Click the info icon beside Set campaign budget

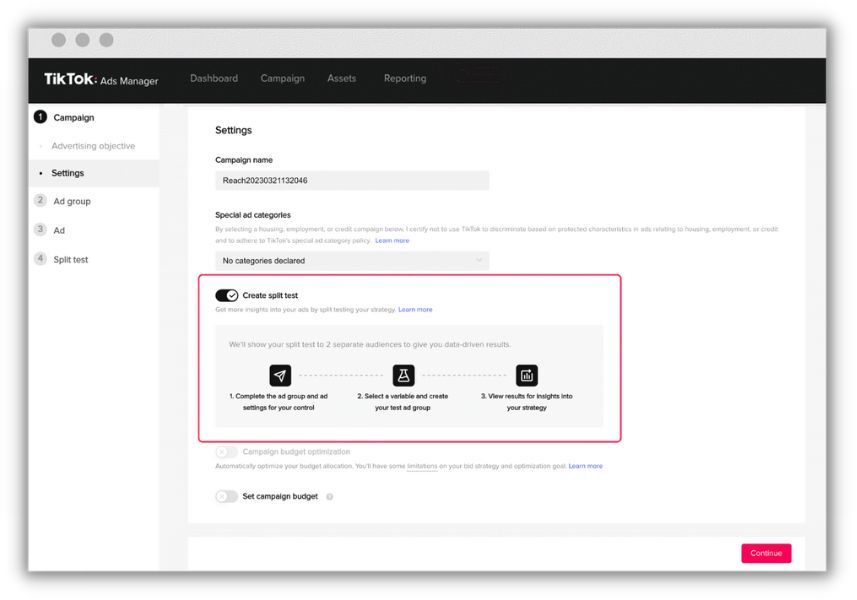[330, 497]
